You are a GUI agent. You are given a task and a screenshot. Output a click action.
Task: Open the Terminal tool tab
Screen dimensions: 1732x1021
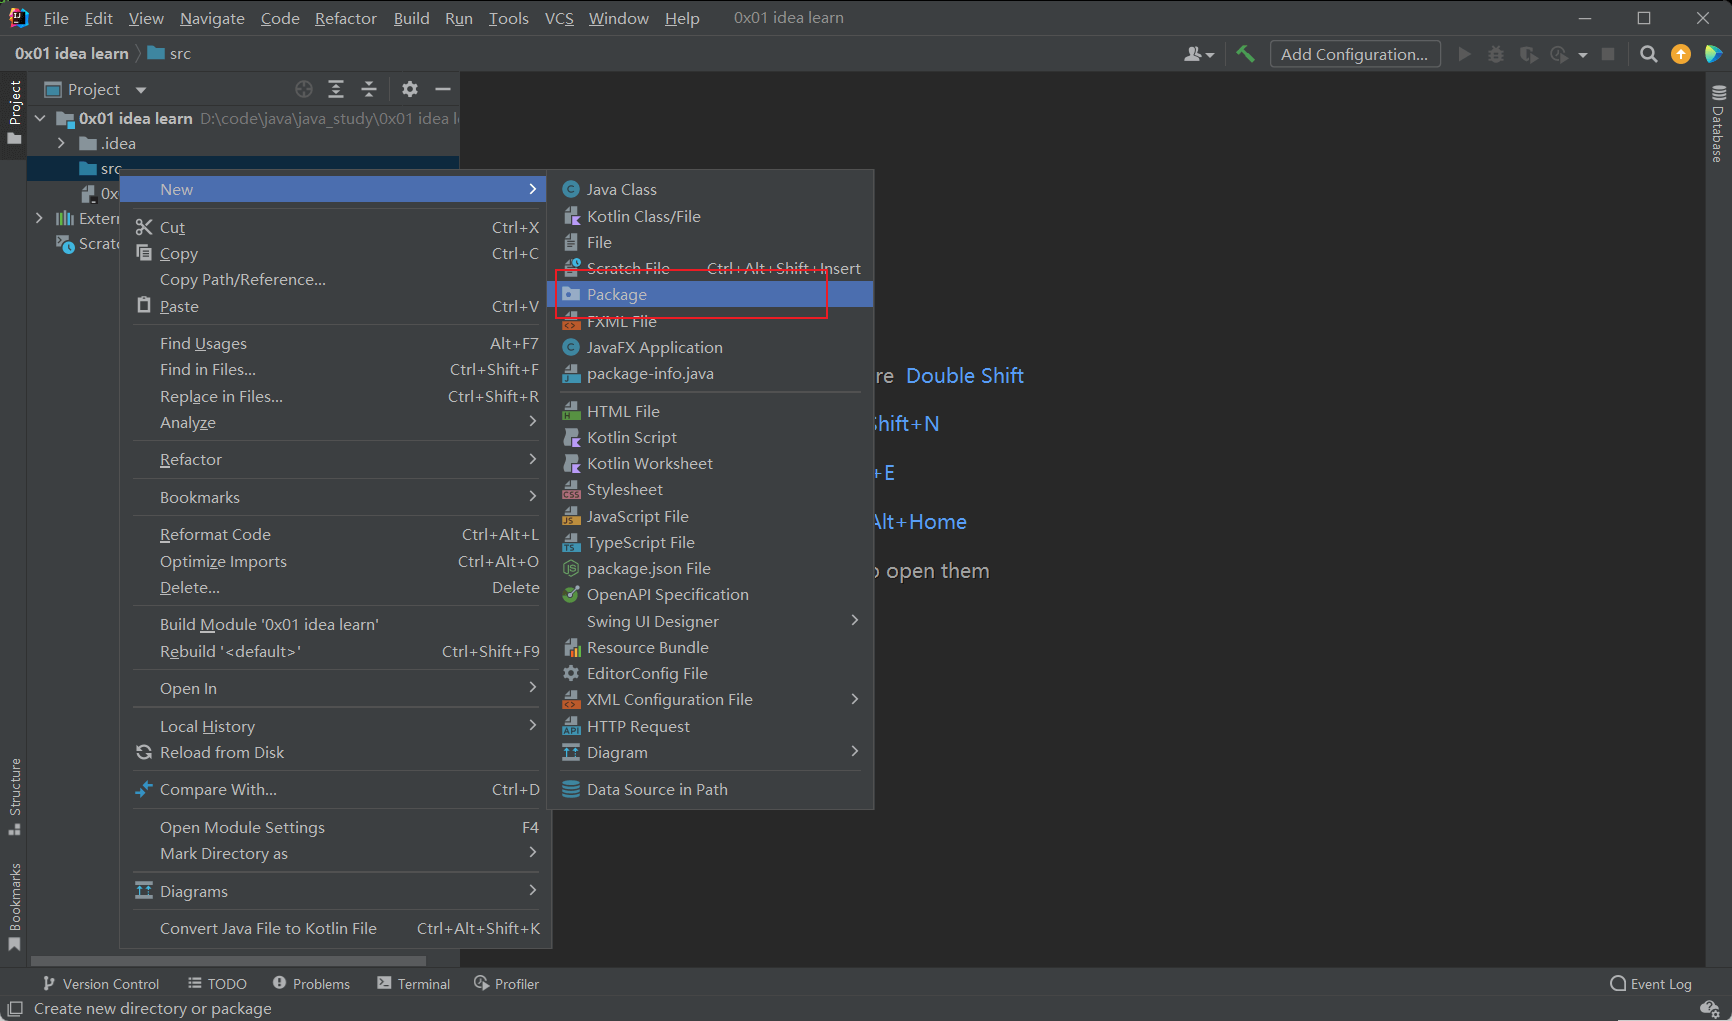click(414, 984)
